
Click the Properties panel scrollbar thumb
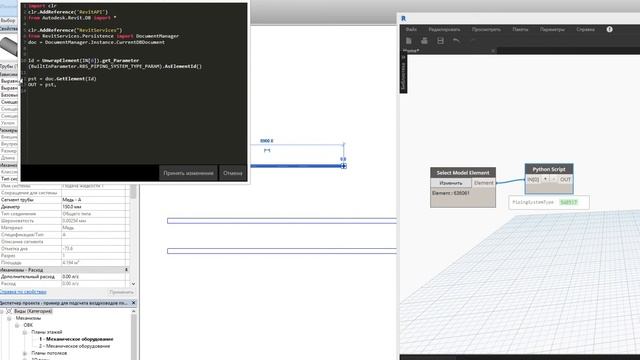pos(133,192)
